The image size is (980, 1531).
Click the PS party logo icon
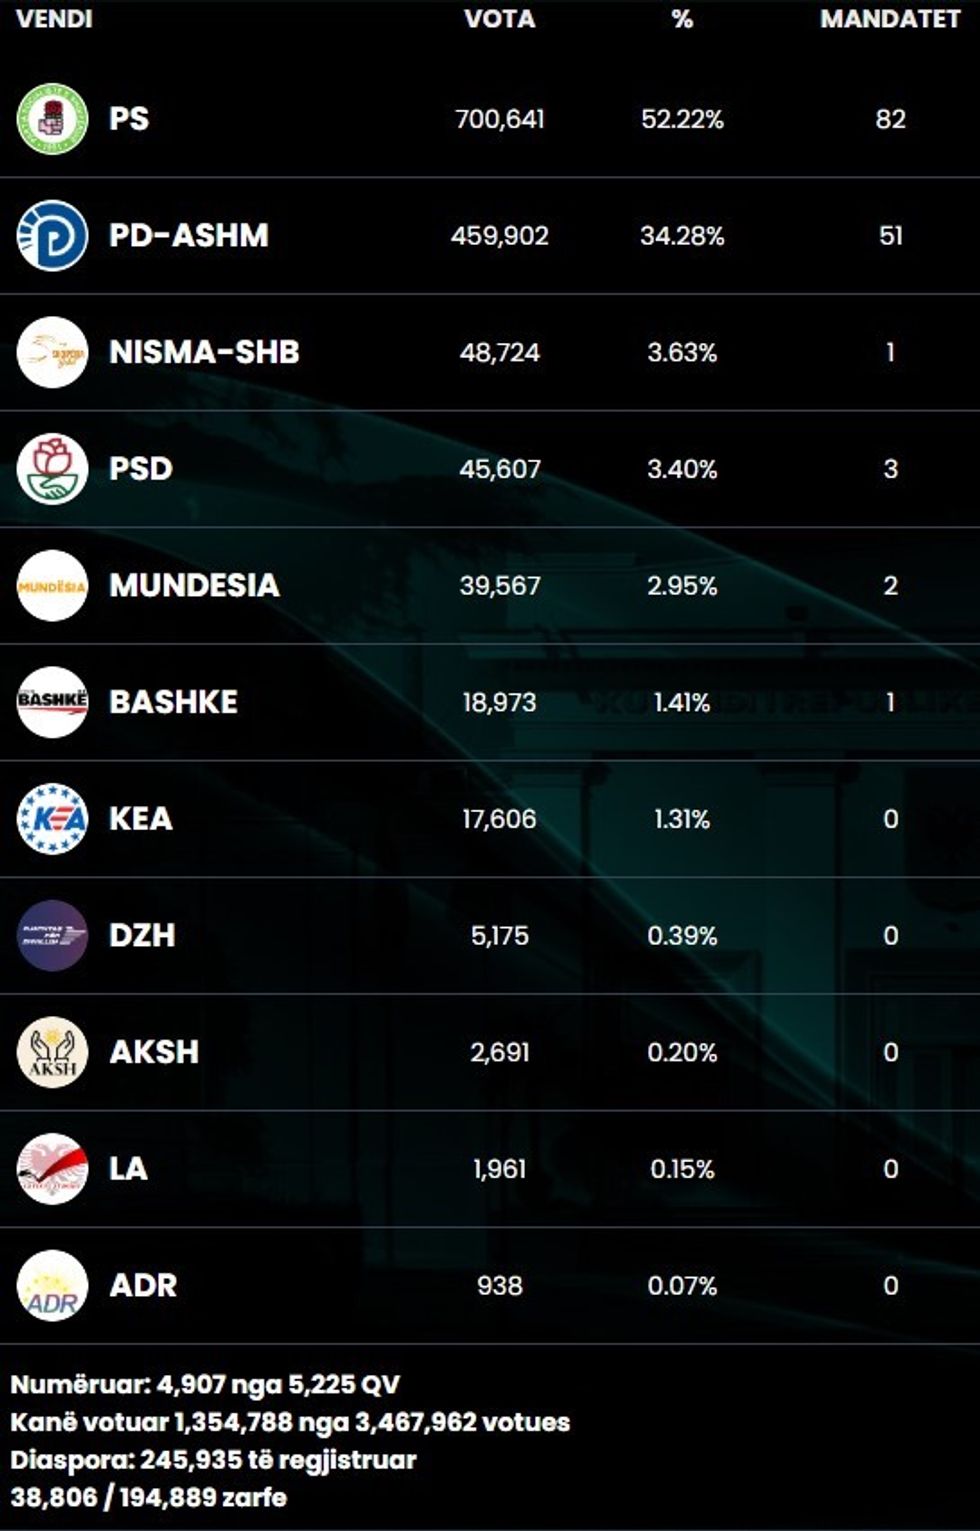pyautogui.click(x=52, y=119)
